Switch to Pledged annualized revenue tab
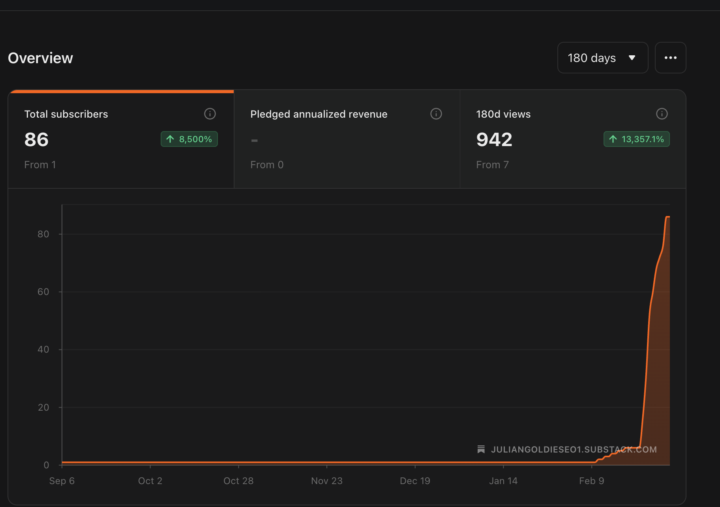 tap(346, 139)
